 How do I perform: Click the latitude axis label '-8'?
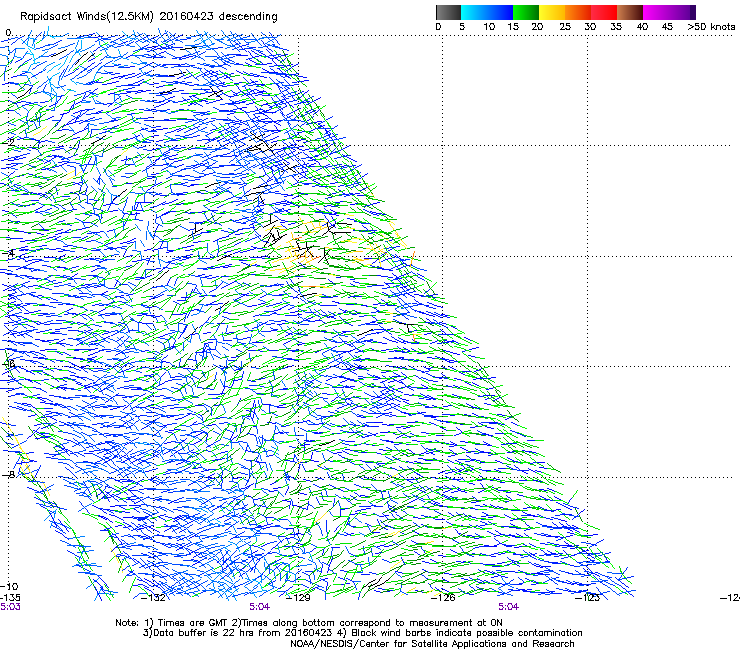[x=8, y=474]
